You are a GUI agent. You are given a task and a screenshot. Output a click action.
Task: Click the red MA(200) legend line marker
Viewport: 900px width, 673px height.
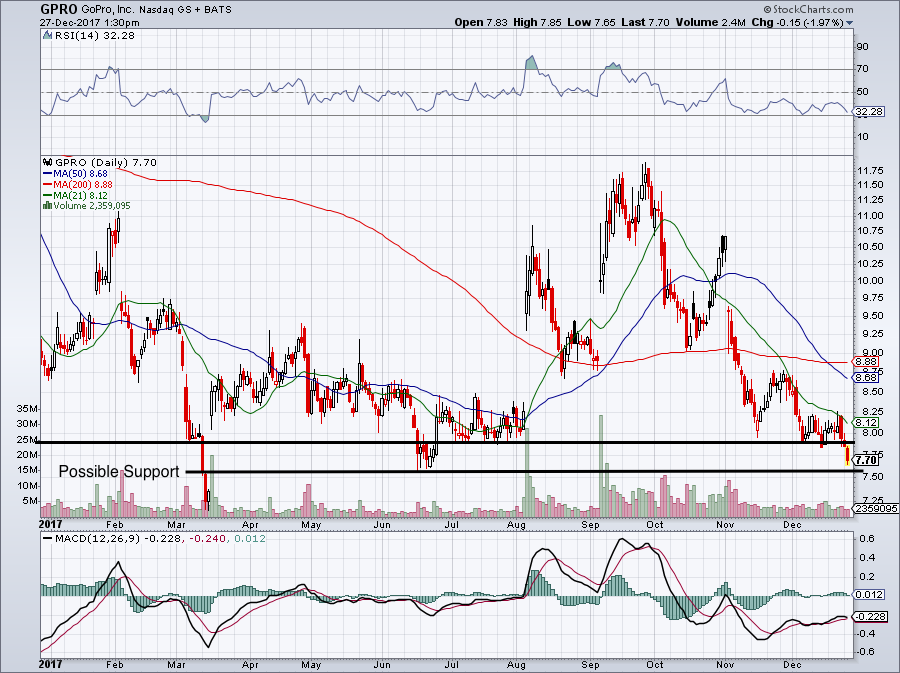[x=48, y=185]
